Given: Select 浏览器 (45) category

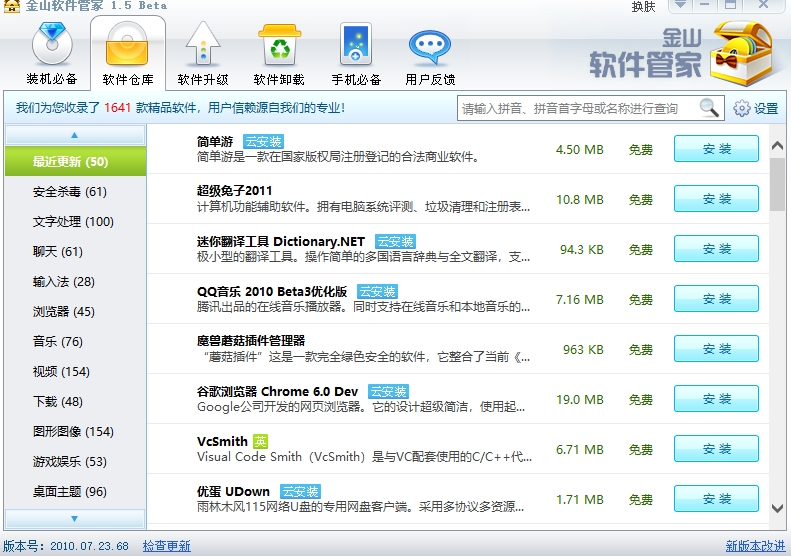Looking at the screenshot, I should [x=75, y=312].
